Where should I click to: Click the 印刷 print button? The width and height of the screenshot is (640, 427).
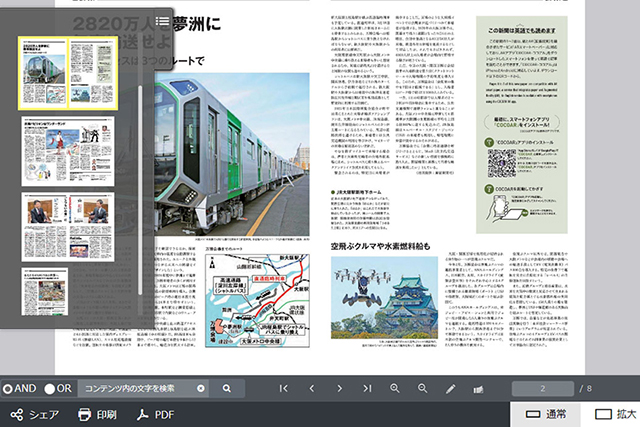(x=98, y=414)
